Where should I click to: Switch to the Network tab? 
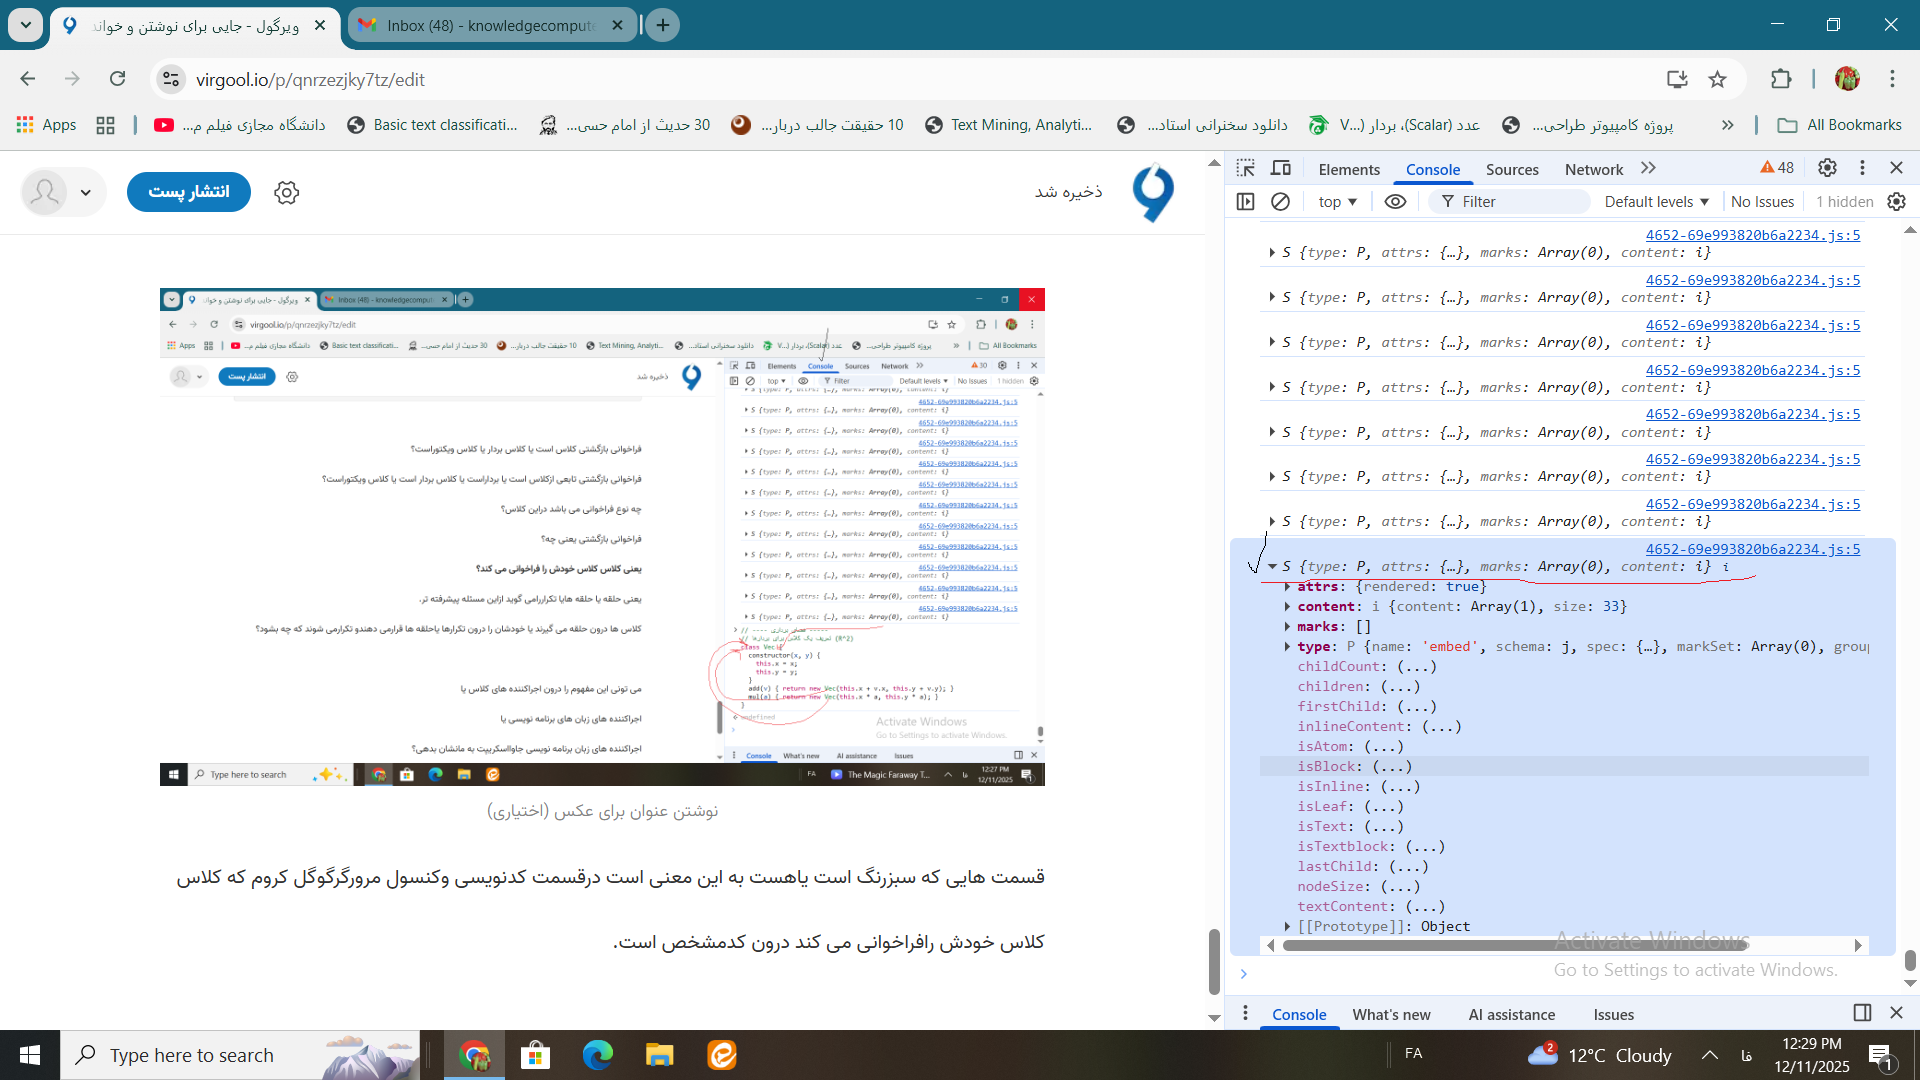tap(1593, 169)
